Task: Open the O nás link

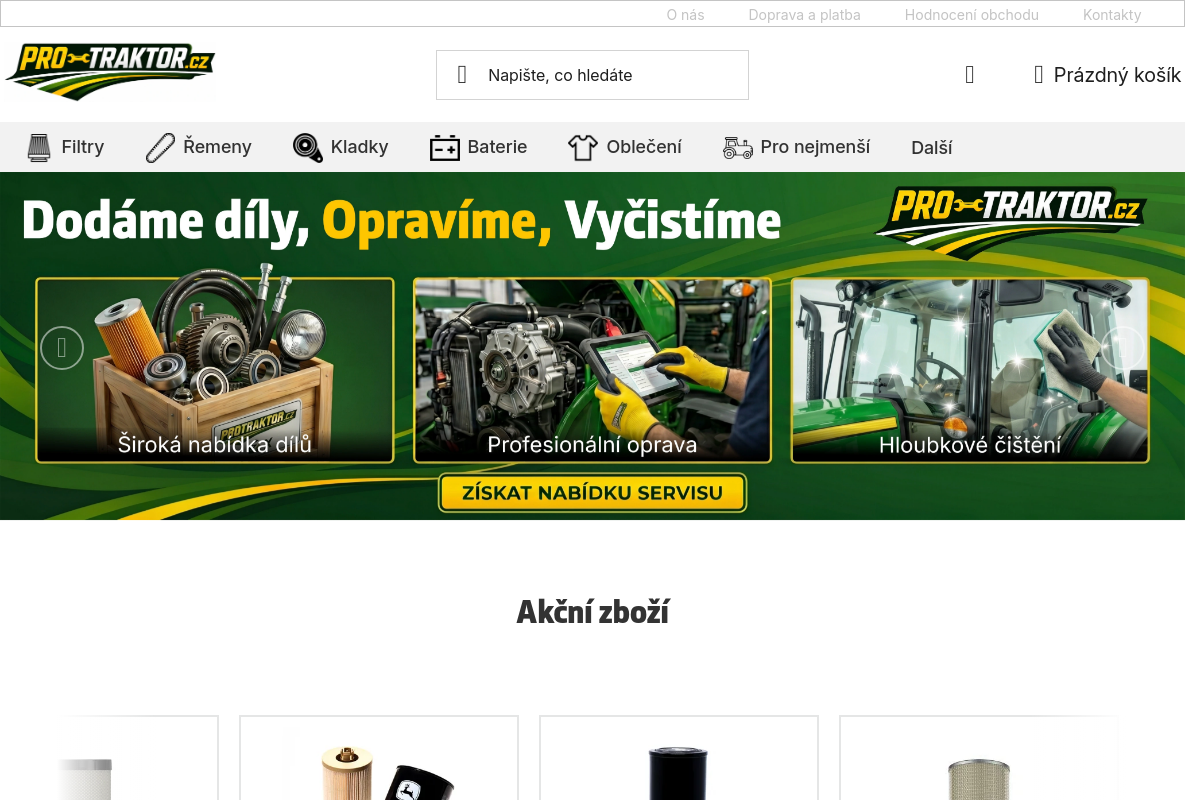Action: tap(686, 15)
